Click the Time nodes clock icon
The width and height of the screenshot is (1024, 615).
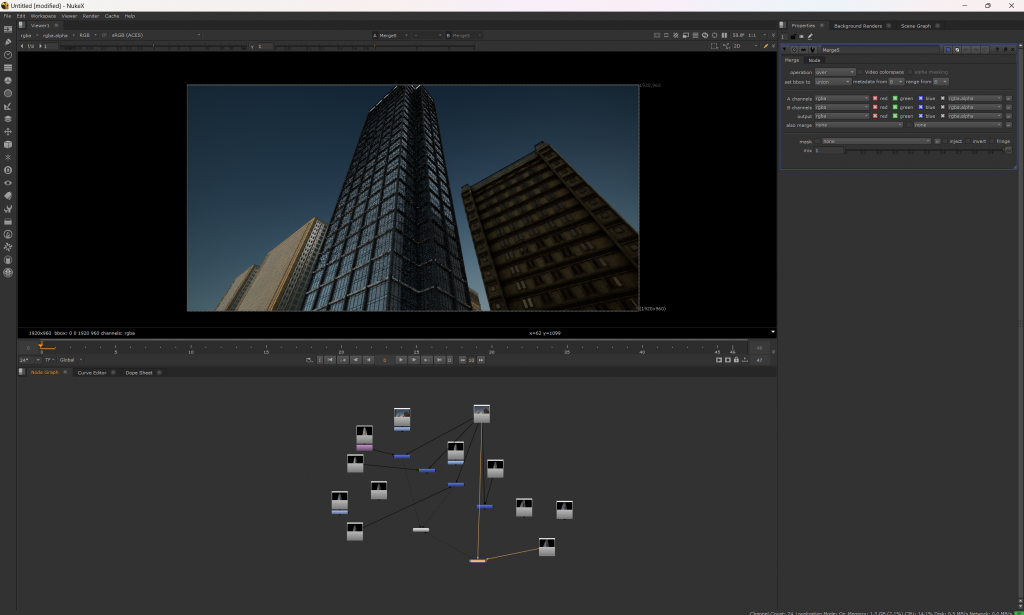8,55
